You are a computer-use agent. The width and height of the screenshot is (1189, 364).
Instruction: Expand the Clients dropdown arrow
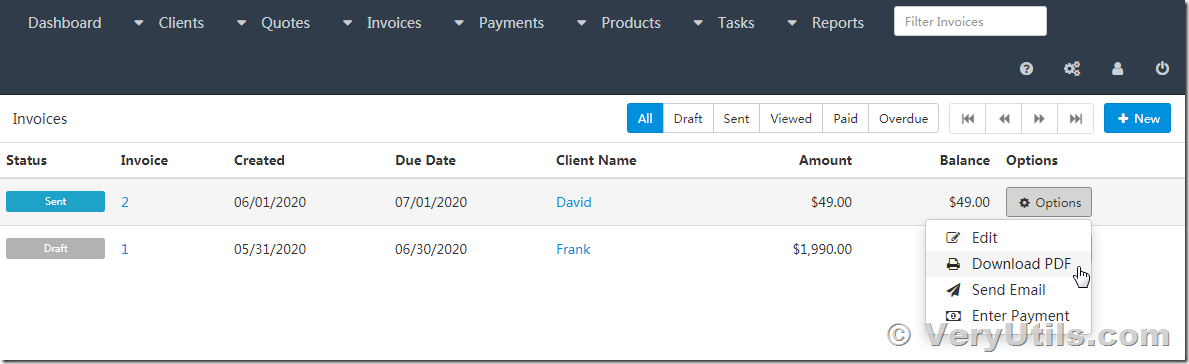pyautogui.click(x=138, y=23)
